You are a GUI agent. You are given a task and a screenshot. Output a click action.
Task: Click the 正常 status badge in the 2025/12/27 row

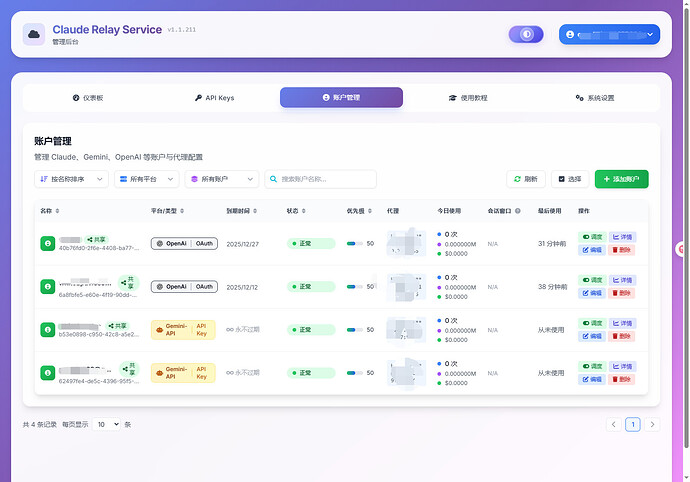(x=311, y=243)
